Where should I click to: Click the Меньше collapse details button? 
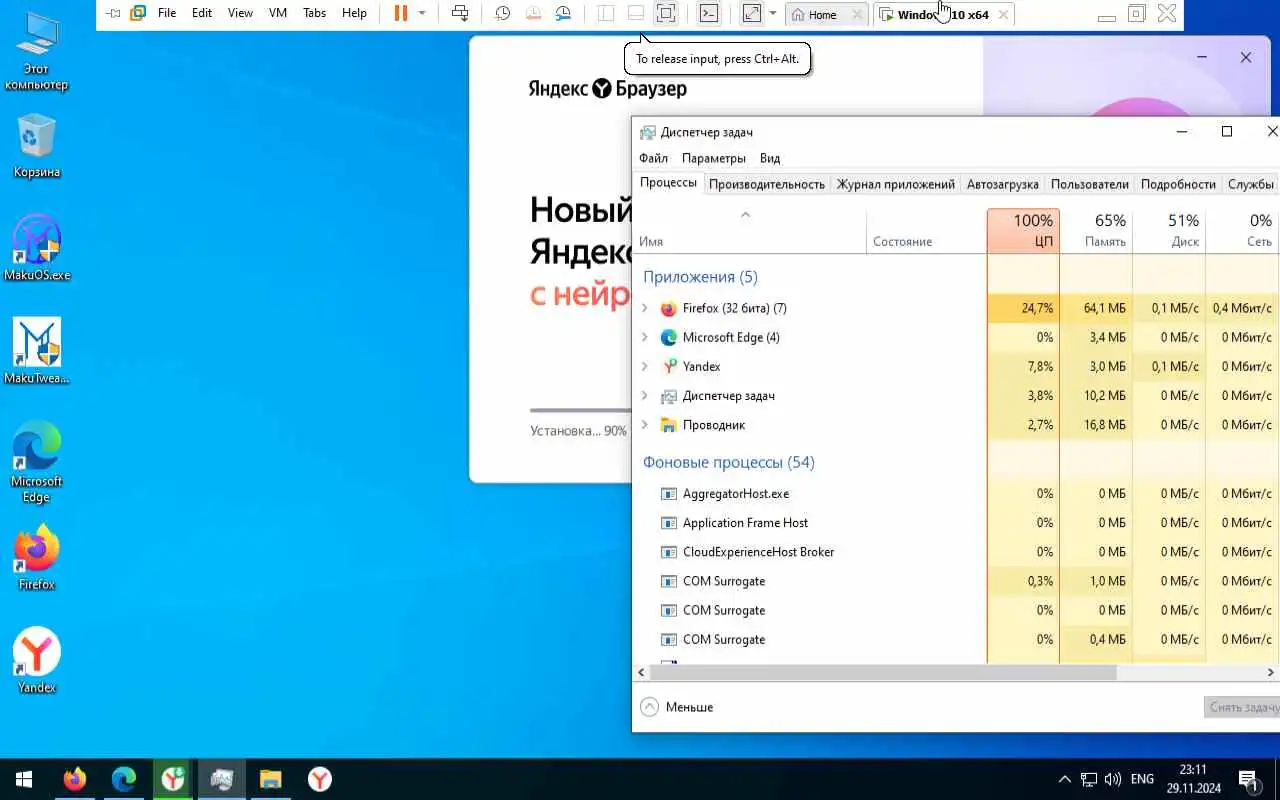pyautogui.click(x=677, y=707)
